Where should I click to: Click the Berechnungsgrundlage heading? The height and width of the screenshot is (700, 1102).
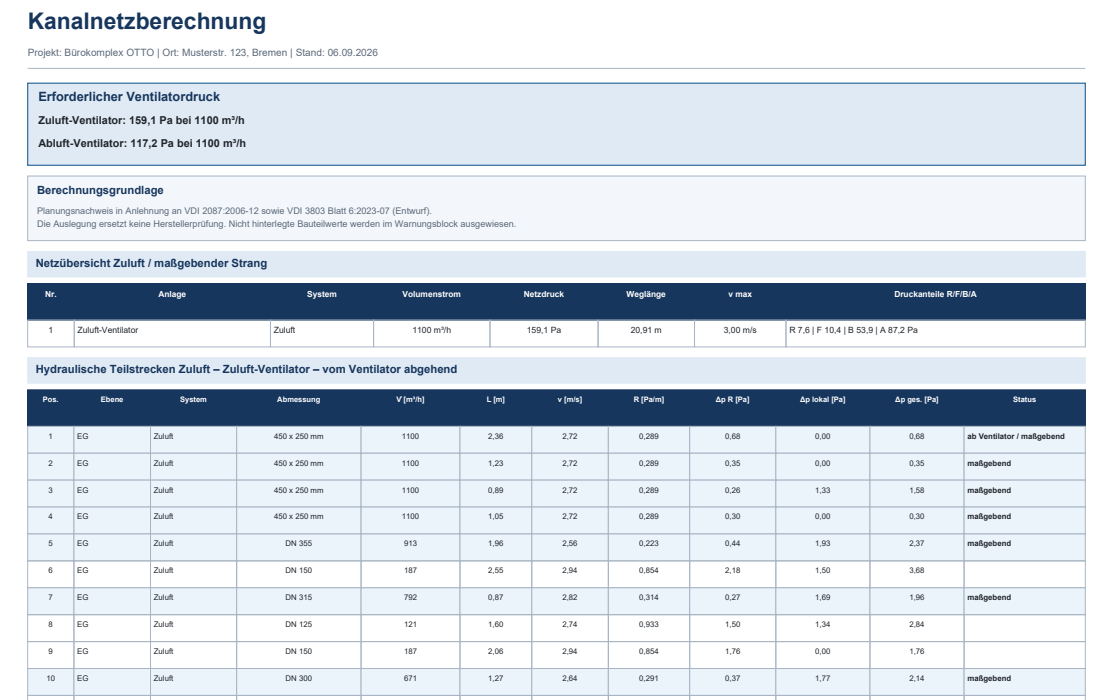(x=100, y=190)
